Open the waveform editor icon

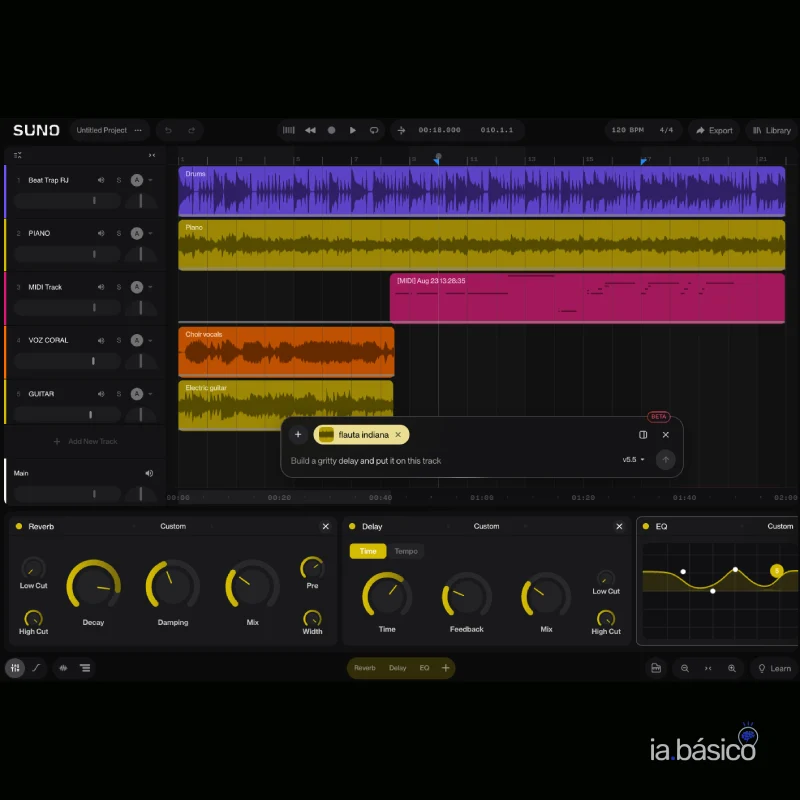coord(63,668)
